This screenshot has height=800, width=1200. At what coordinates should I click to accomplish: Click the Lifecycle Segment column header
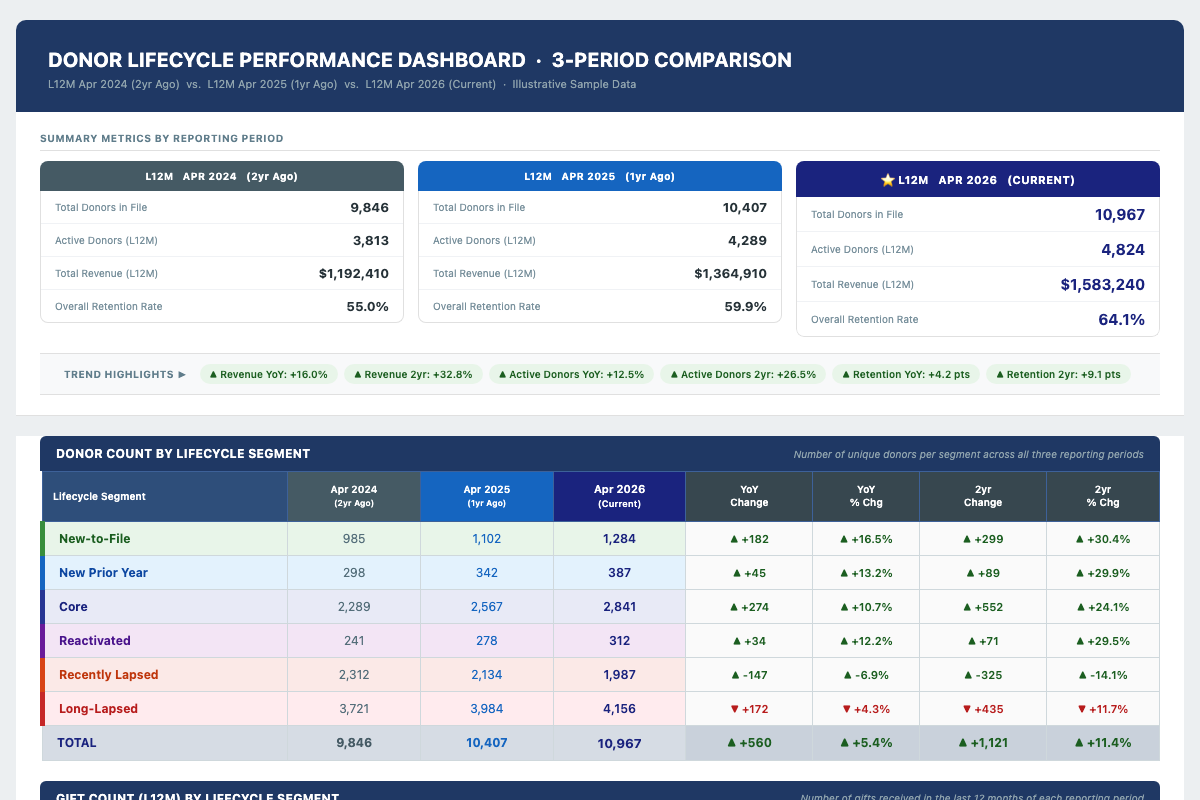click(164, 496)
